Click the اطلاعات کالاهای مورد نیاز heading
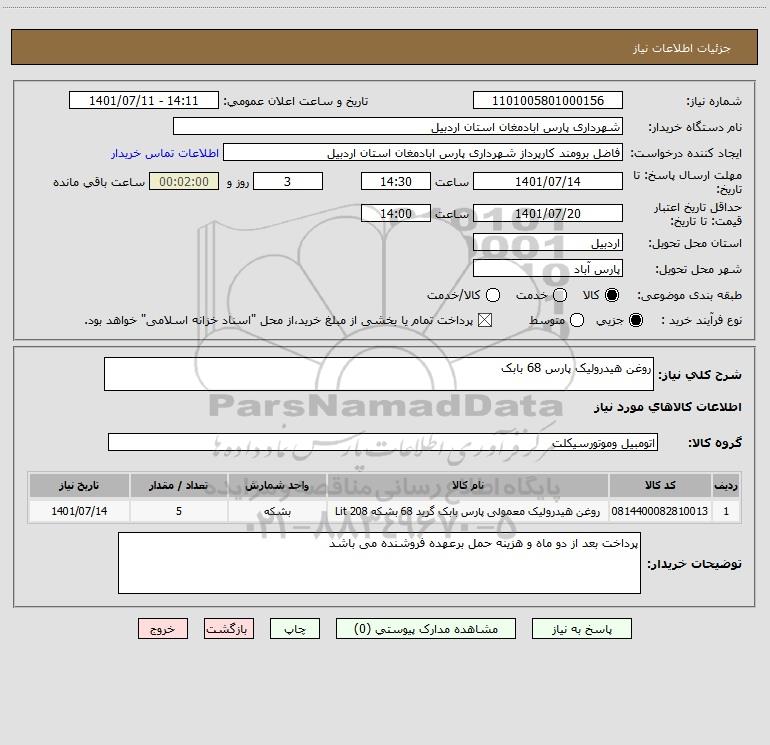This screenshot has height=745, width=770. 667,407
